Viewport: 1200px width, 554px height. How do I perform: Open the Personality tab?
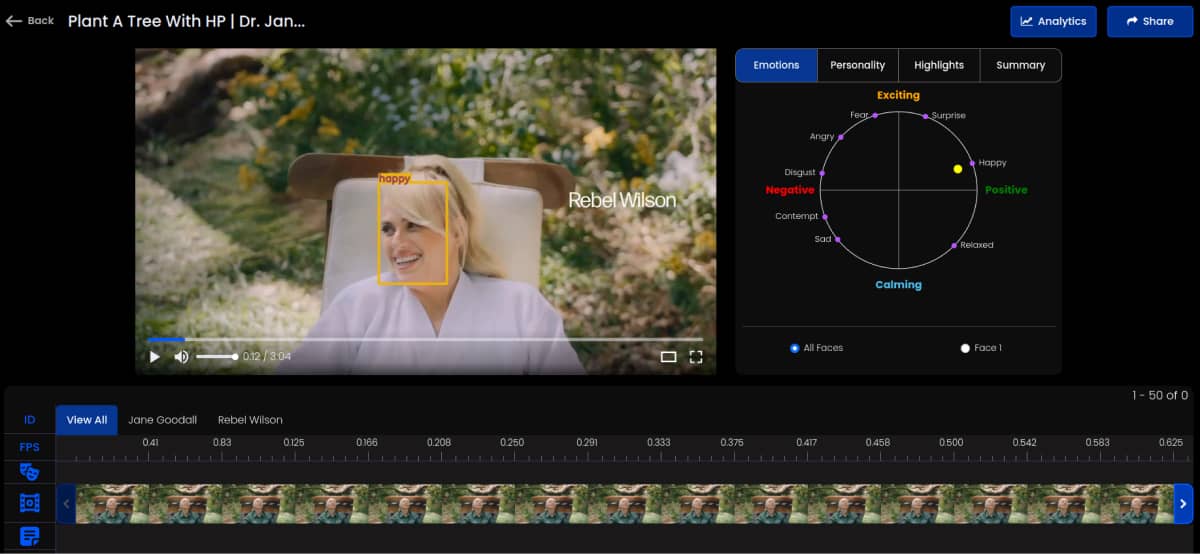coord(858,65)
